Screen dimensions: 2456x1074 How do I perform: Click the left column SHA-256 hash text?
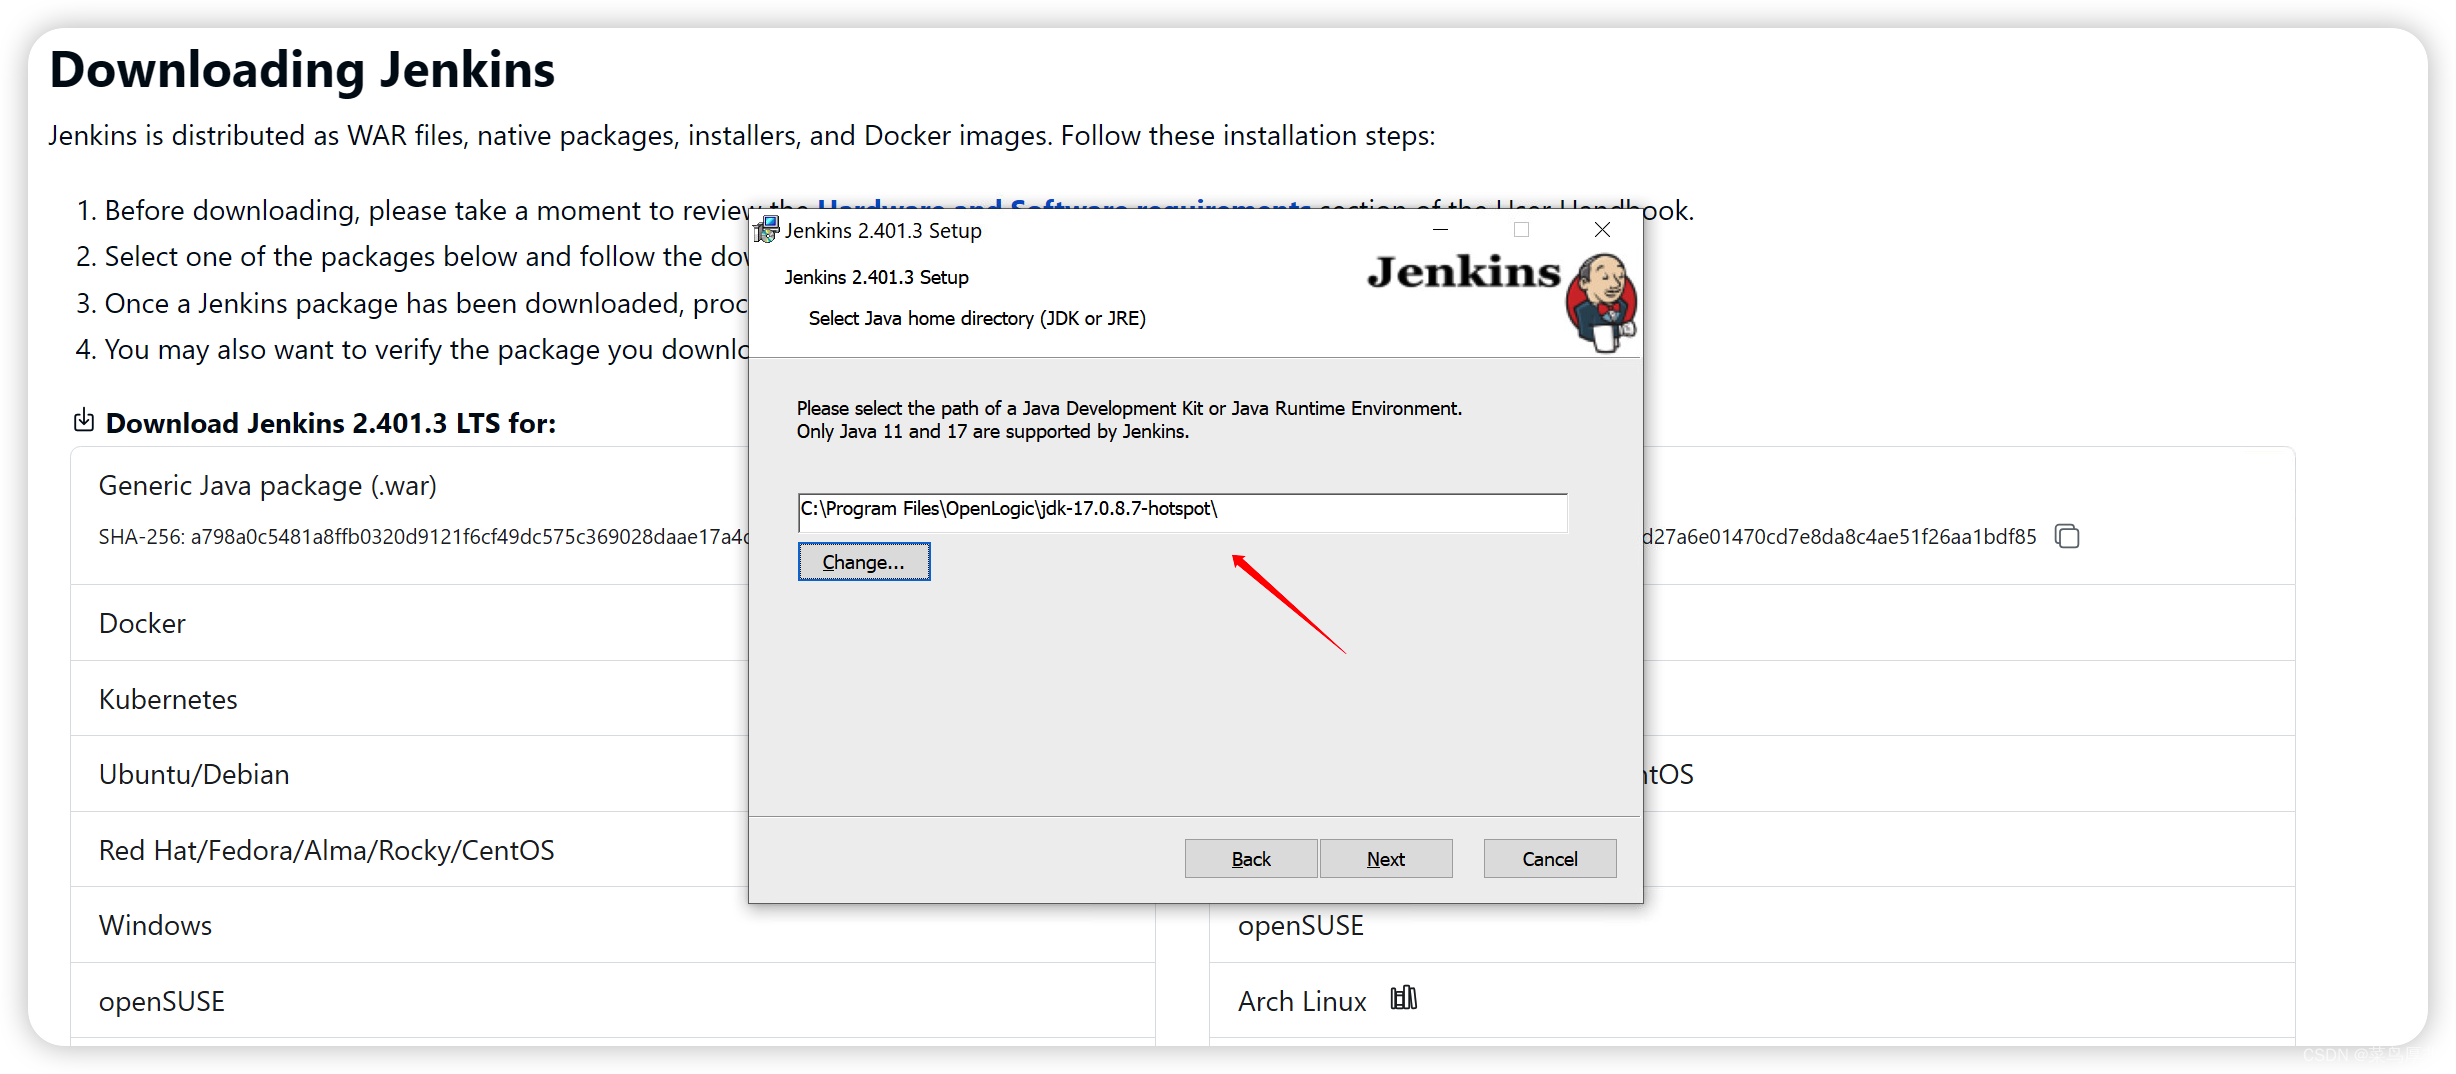tap(423, 537)
